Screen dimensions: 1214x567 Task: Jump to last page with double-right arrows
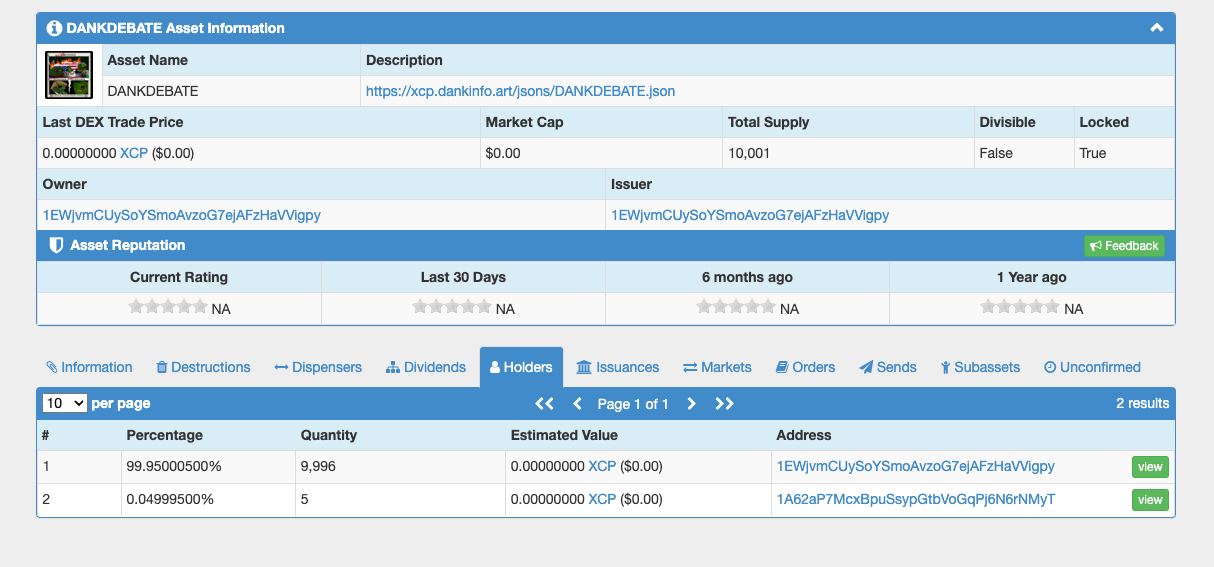tap(725, 404)
